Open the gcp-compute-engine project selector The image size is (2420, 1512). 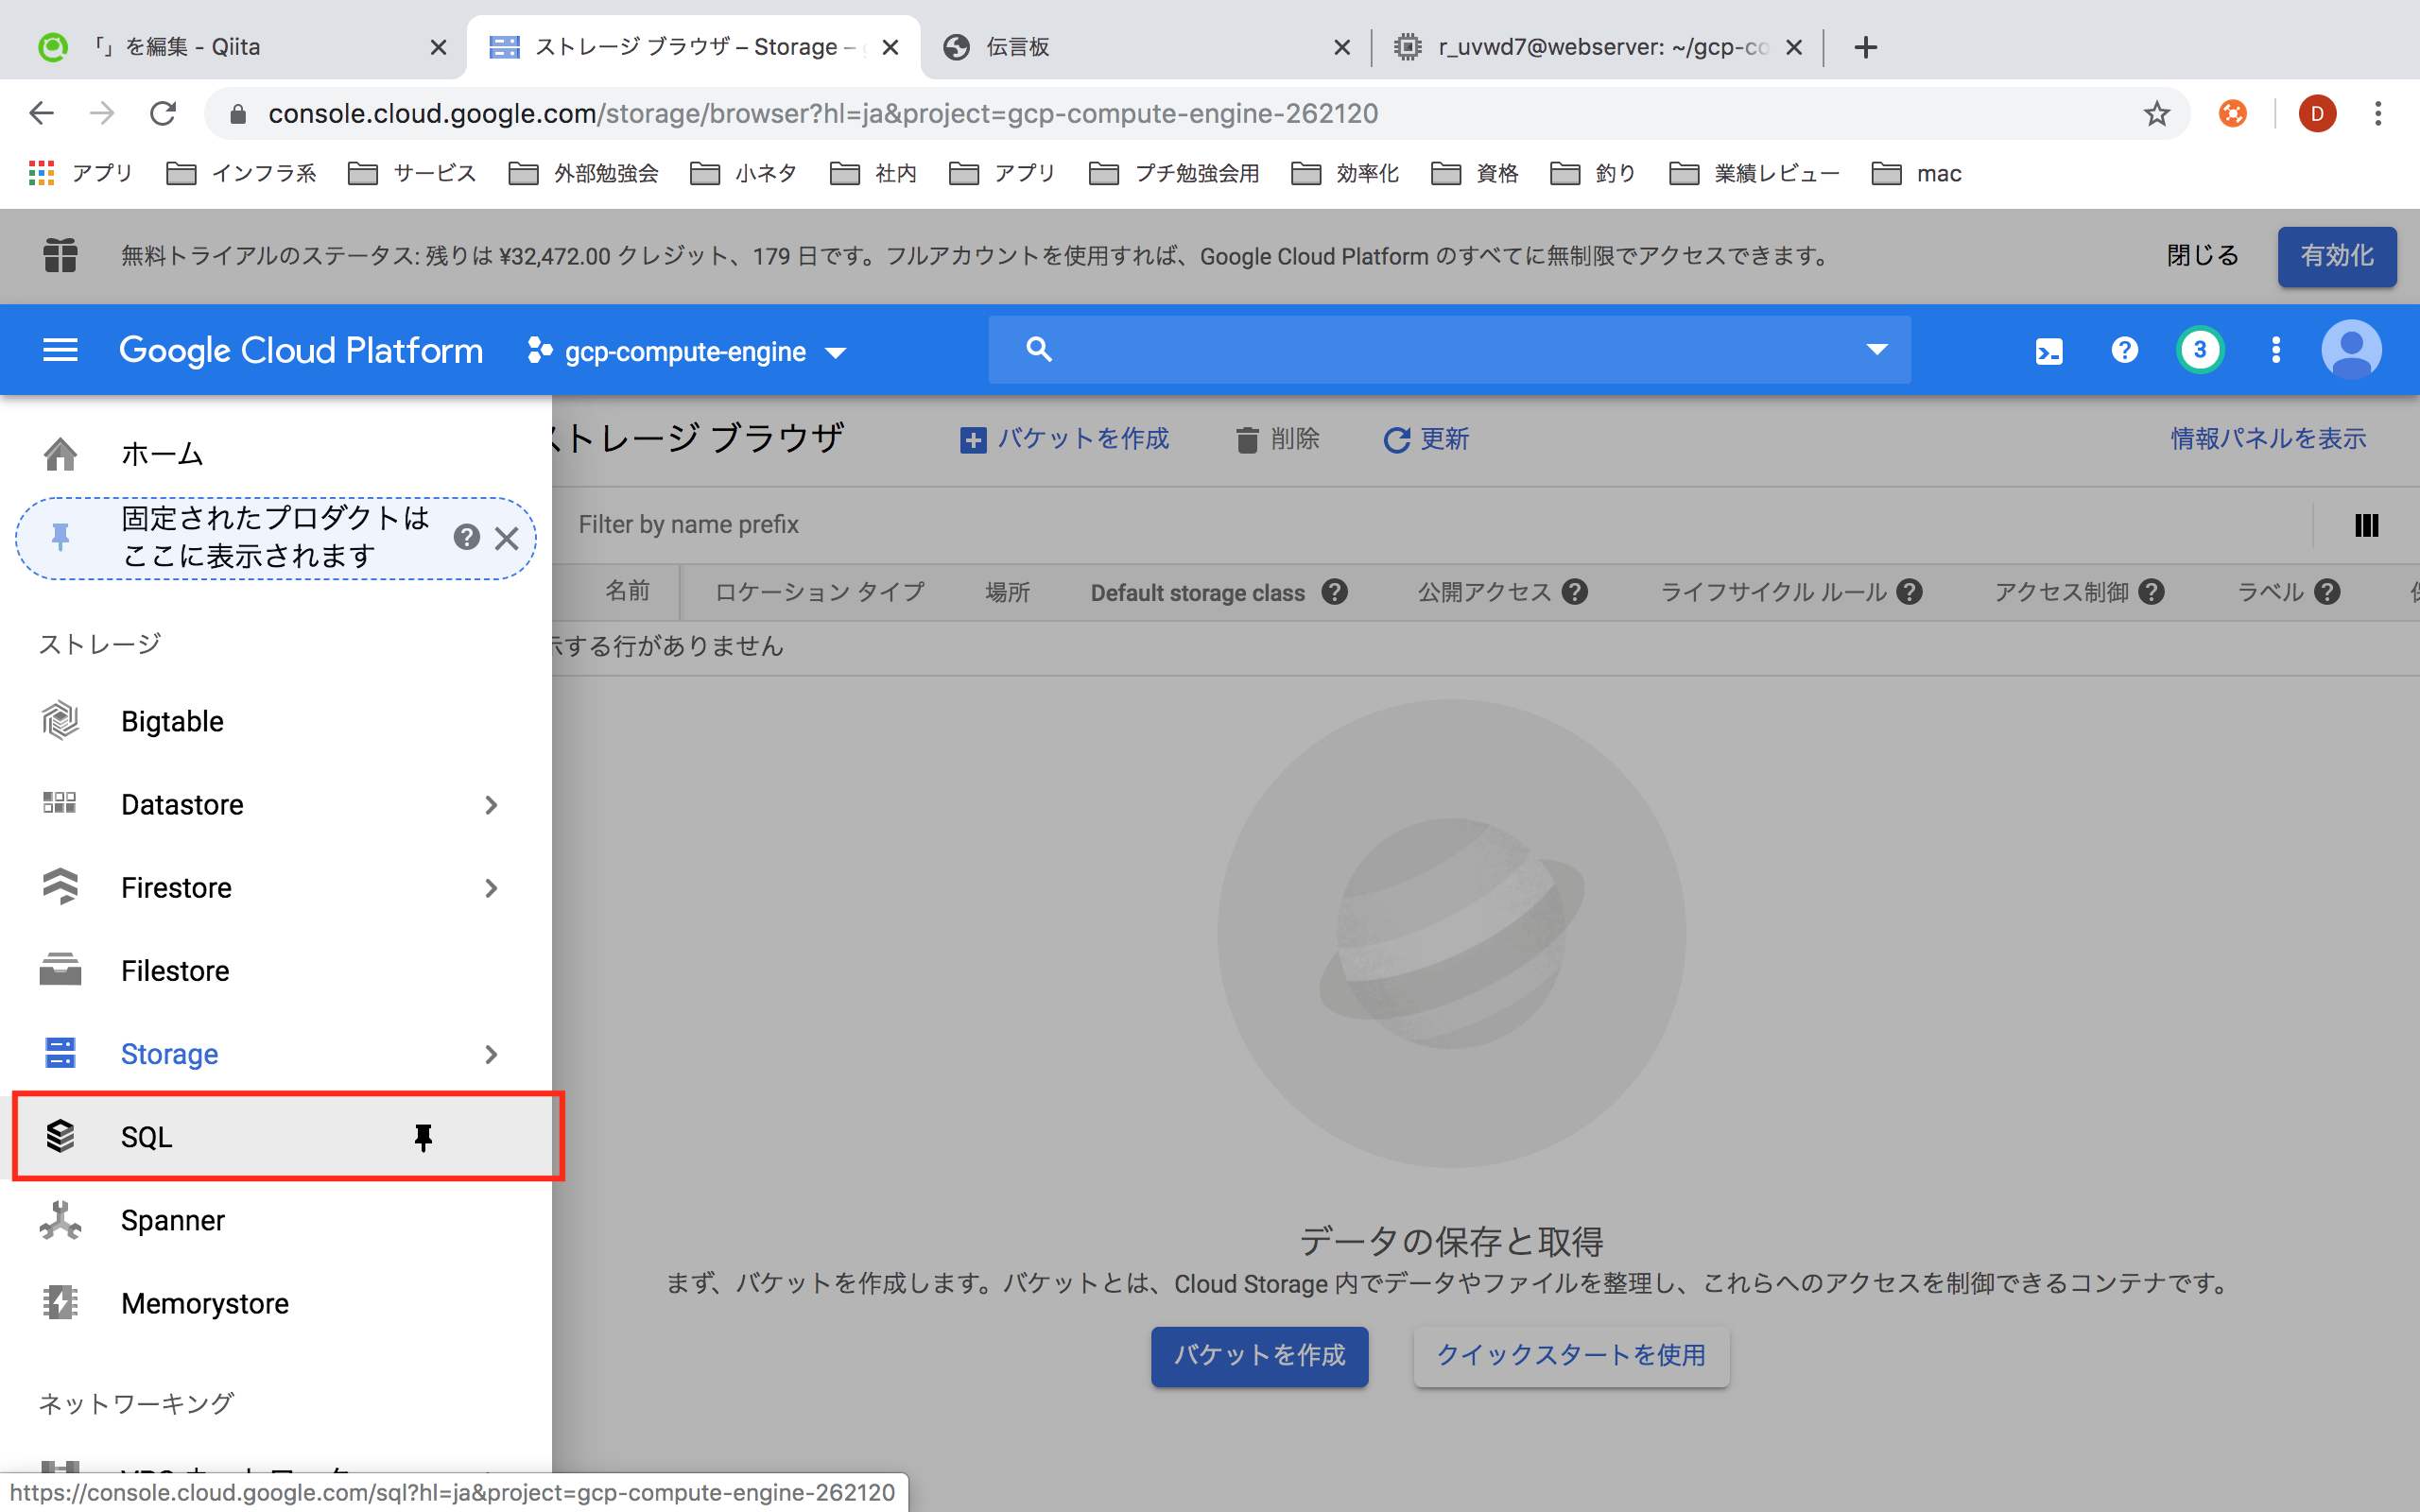point(687,352)
